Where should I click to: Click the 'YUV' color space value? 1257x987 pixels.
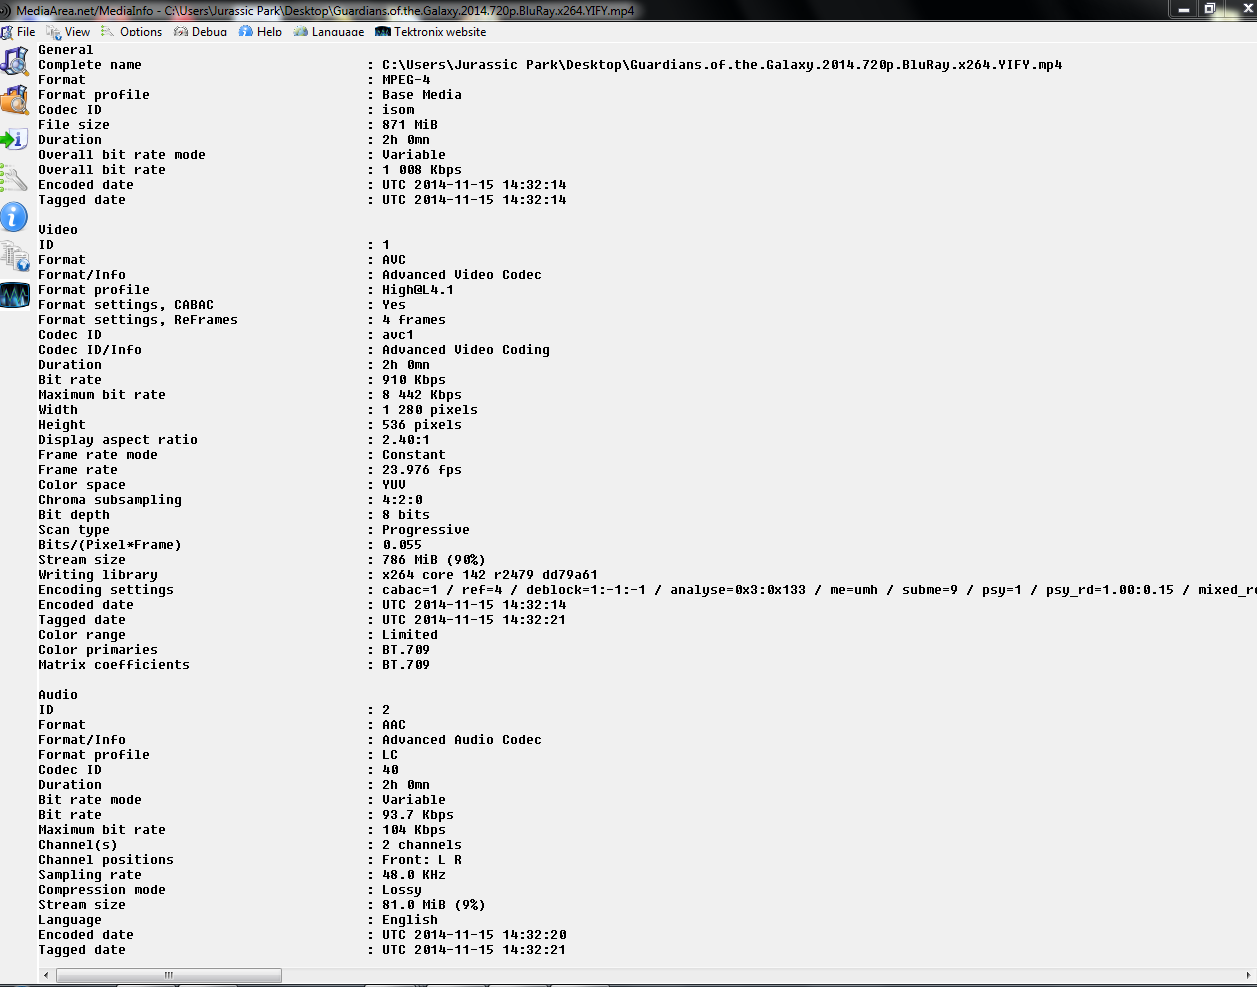pos(394,485)
